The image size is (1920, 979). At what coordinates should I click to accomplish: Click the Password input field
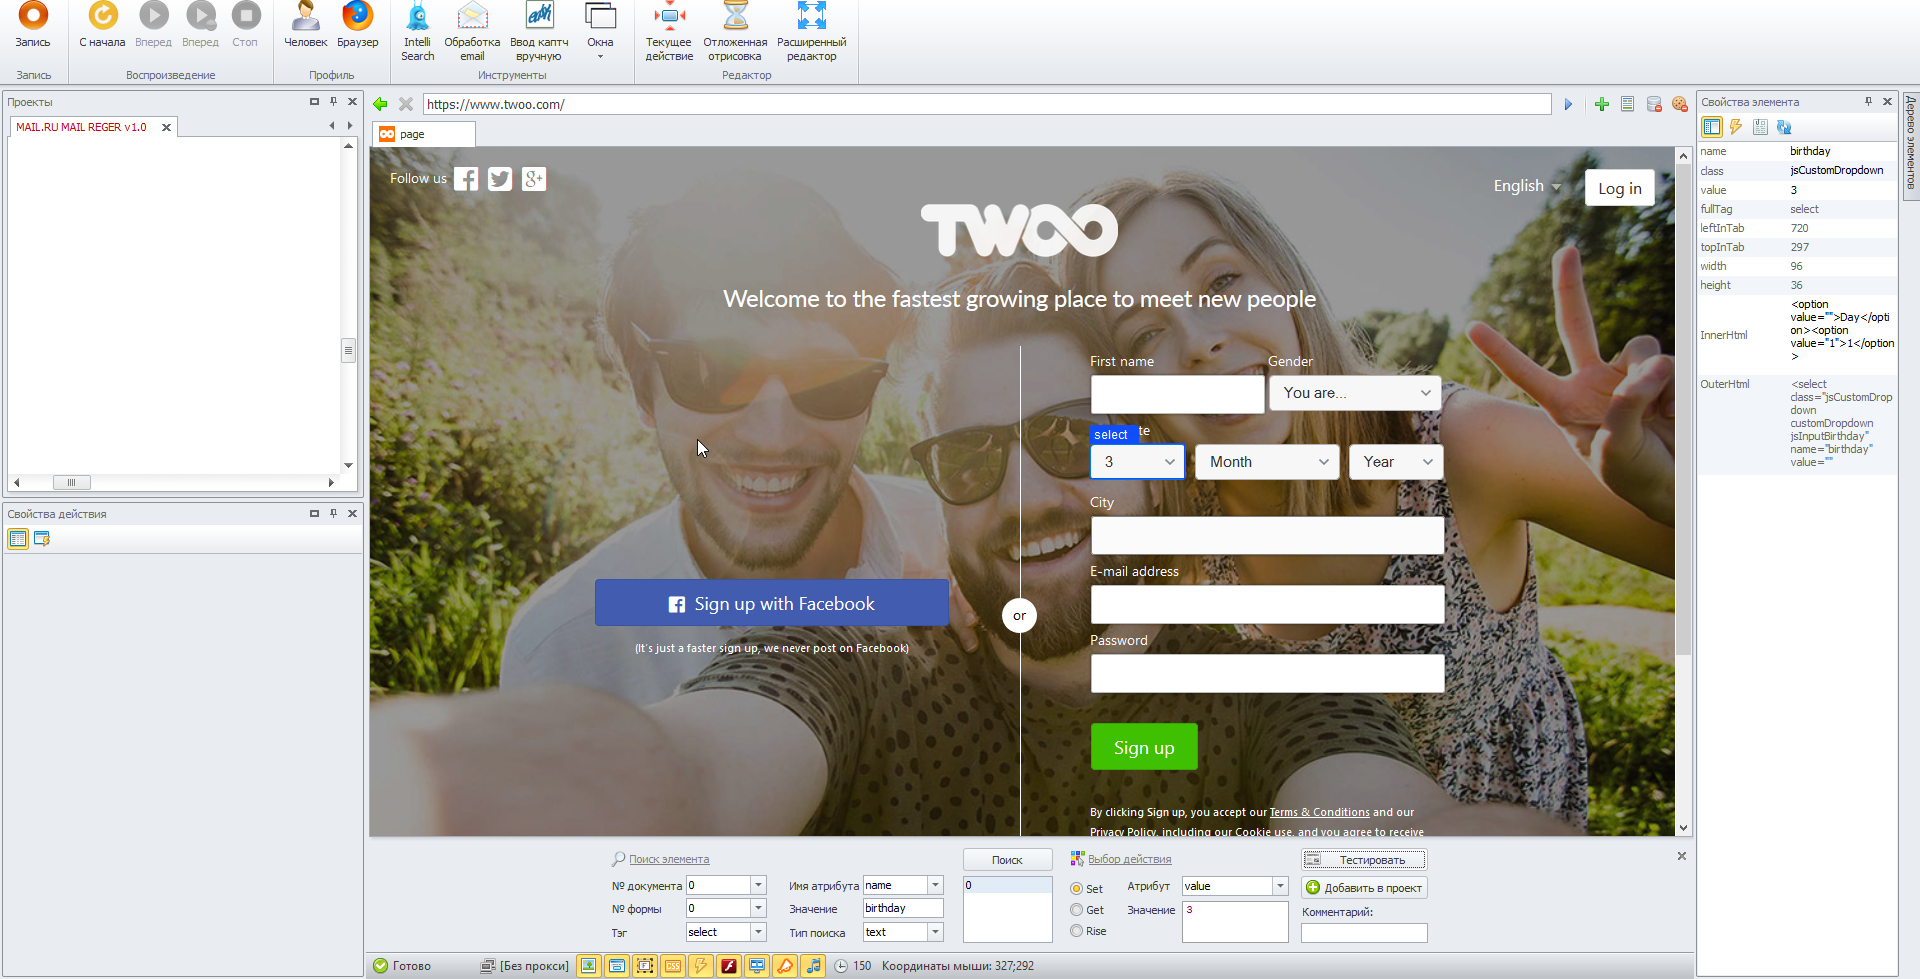[x=1267, y=673]
